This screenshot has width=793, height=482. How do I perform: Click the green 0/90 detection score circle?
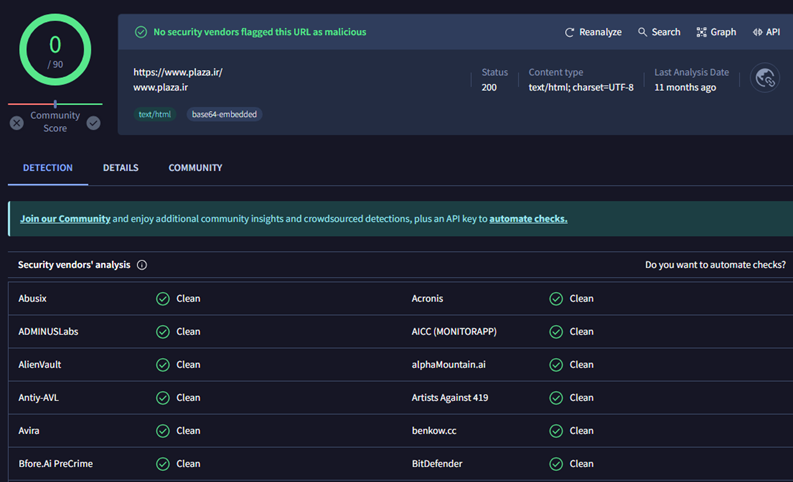click(x=55, y=50)
